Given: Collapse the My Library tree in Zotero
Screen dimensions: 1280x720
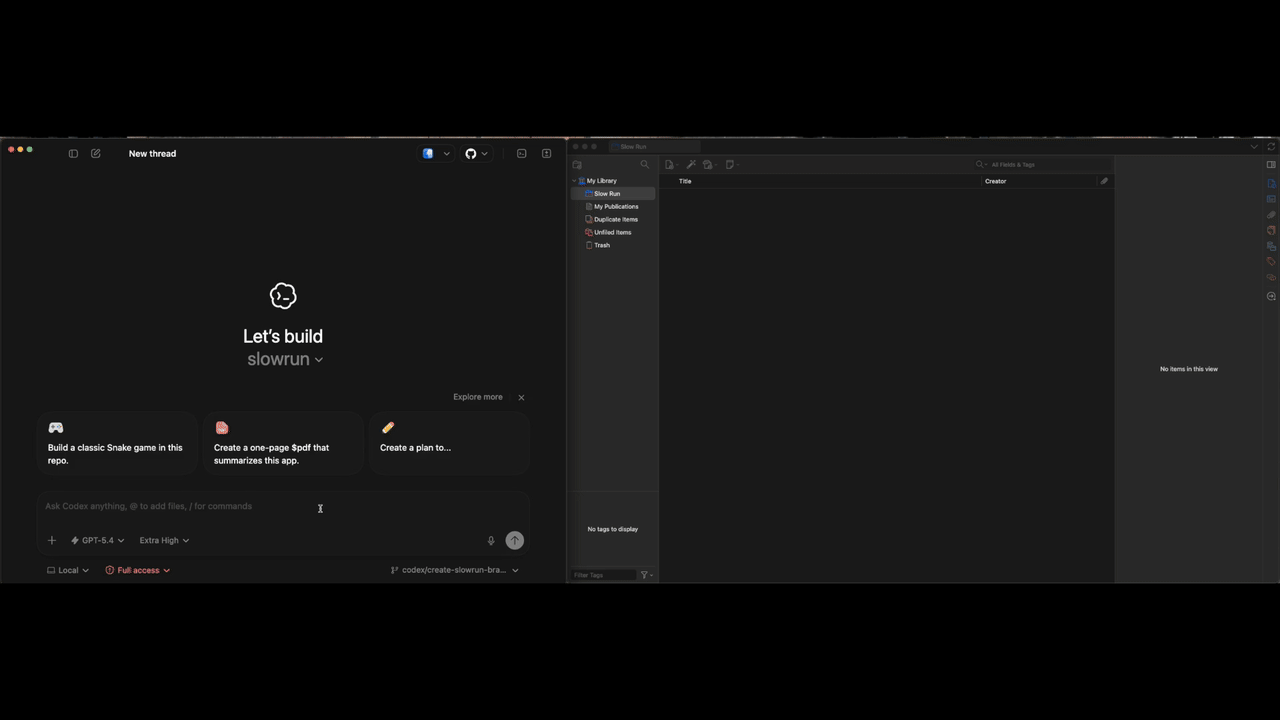Looking at the screenshot, I should (x=576, y=181).
